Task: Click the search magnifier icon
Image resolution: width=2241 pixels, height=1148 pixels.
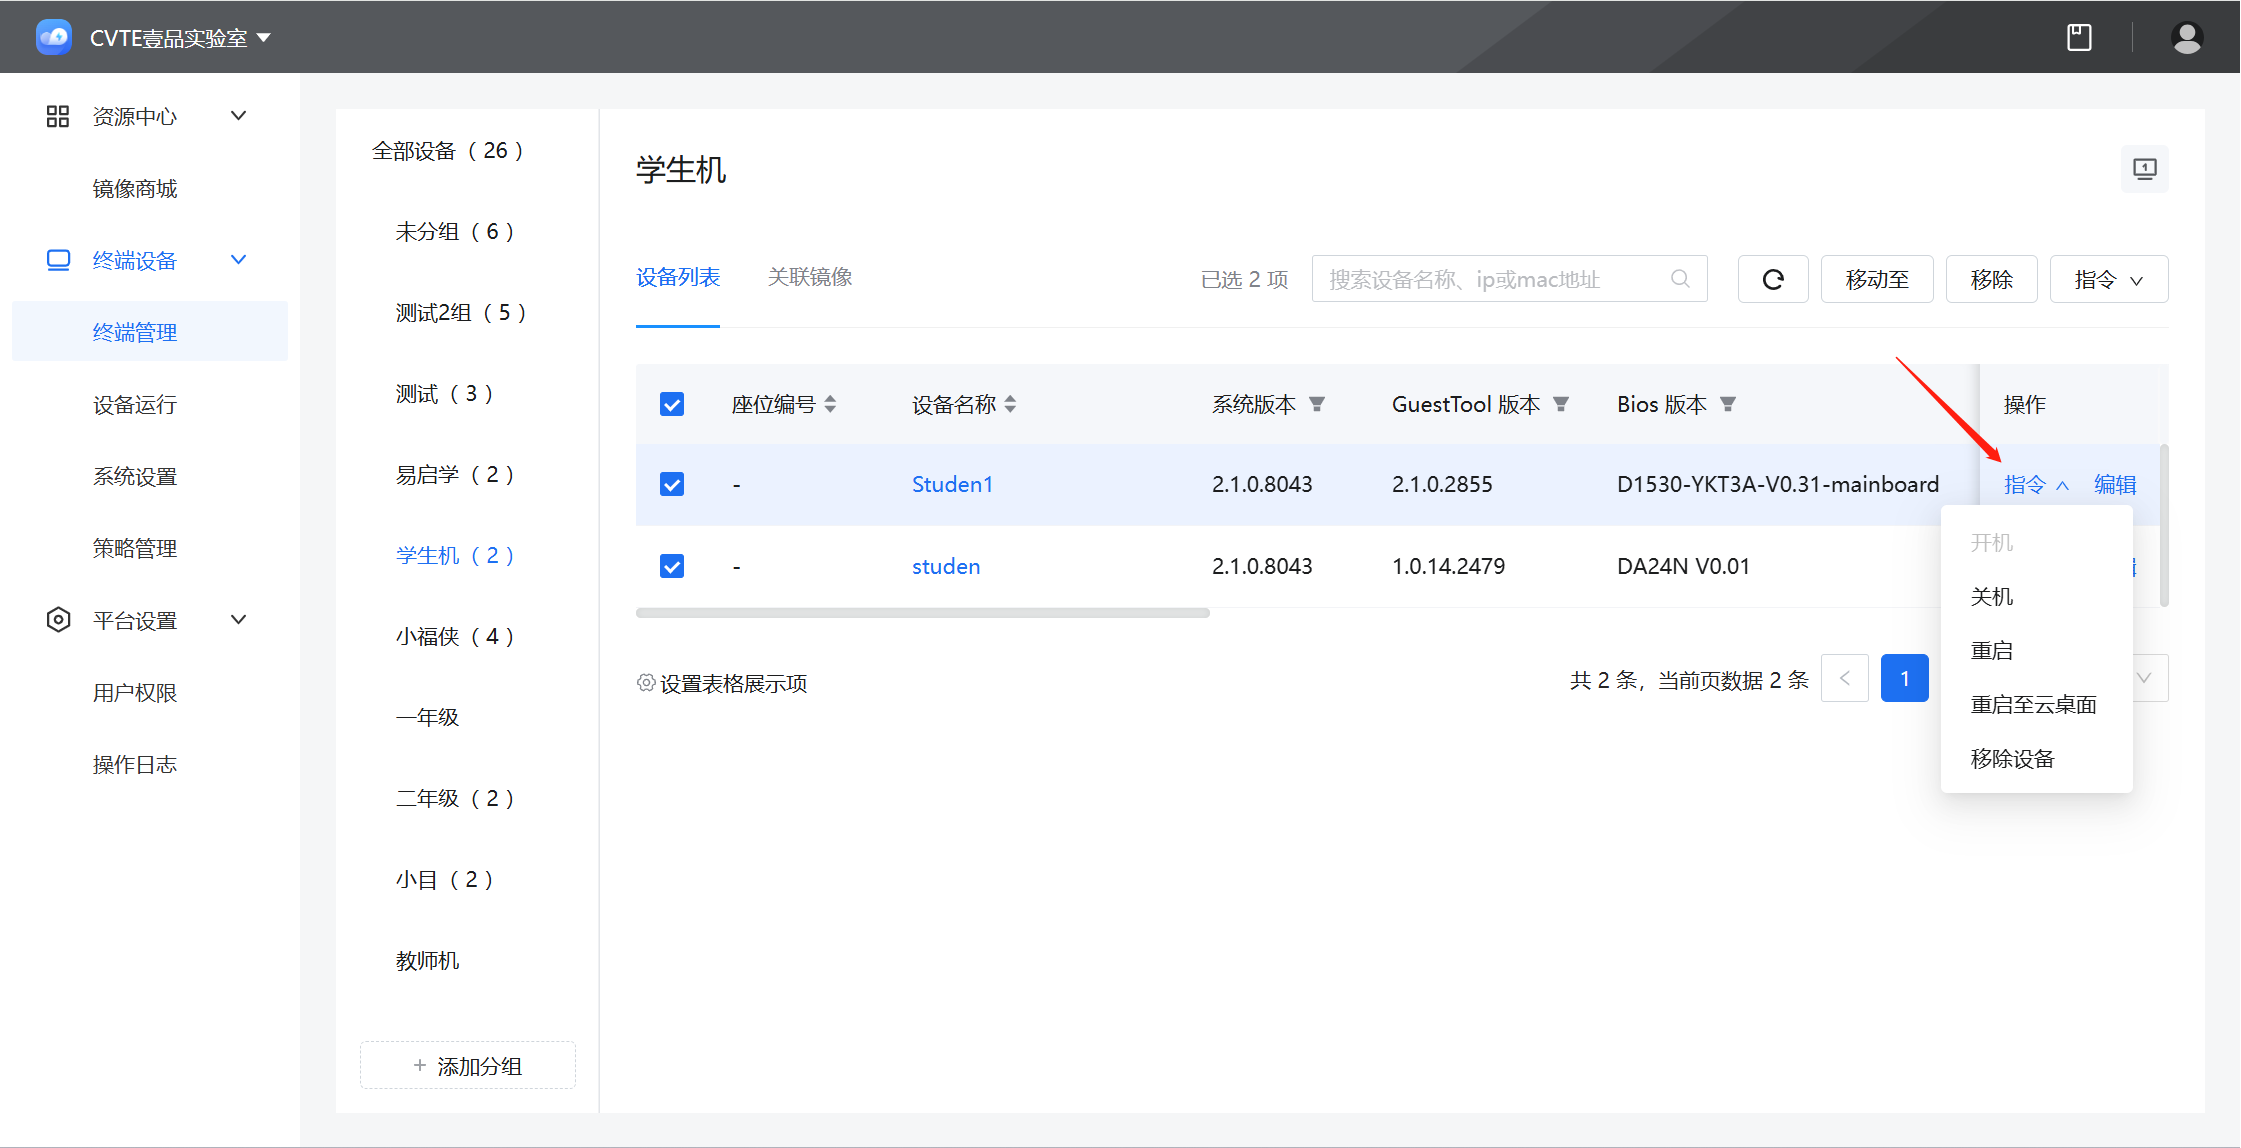Action: pos(1680,279)
